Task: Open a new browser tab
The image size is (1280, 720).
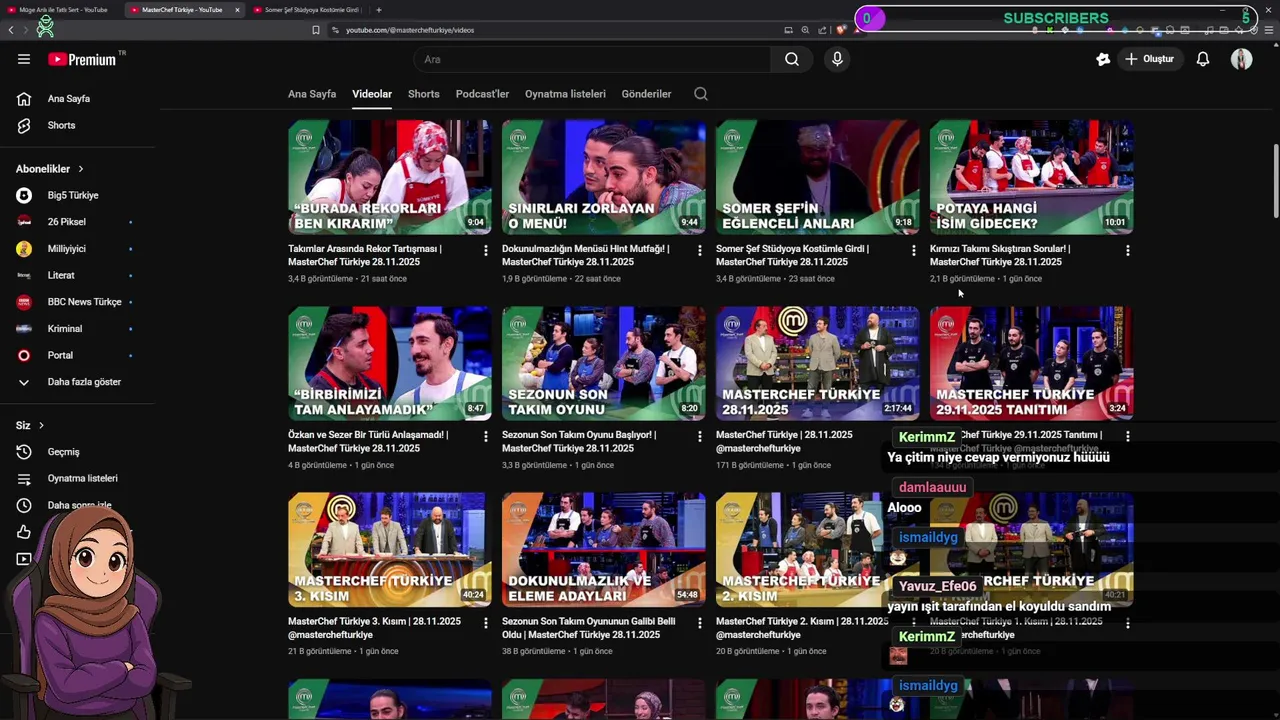Action: [x=378, y=10]
